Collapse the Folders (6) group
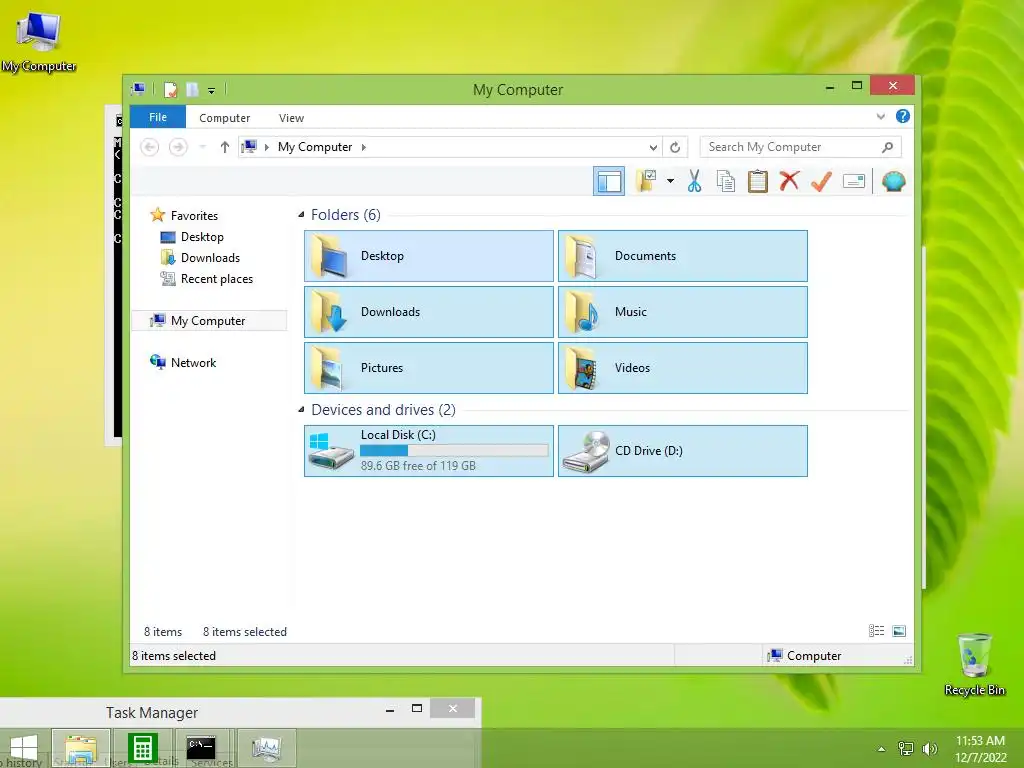This screenshot has height=768, width=1024. pos(301,215)
